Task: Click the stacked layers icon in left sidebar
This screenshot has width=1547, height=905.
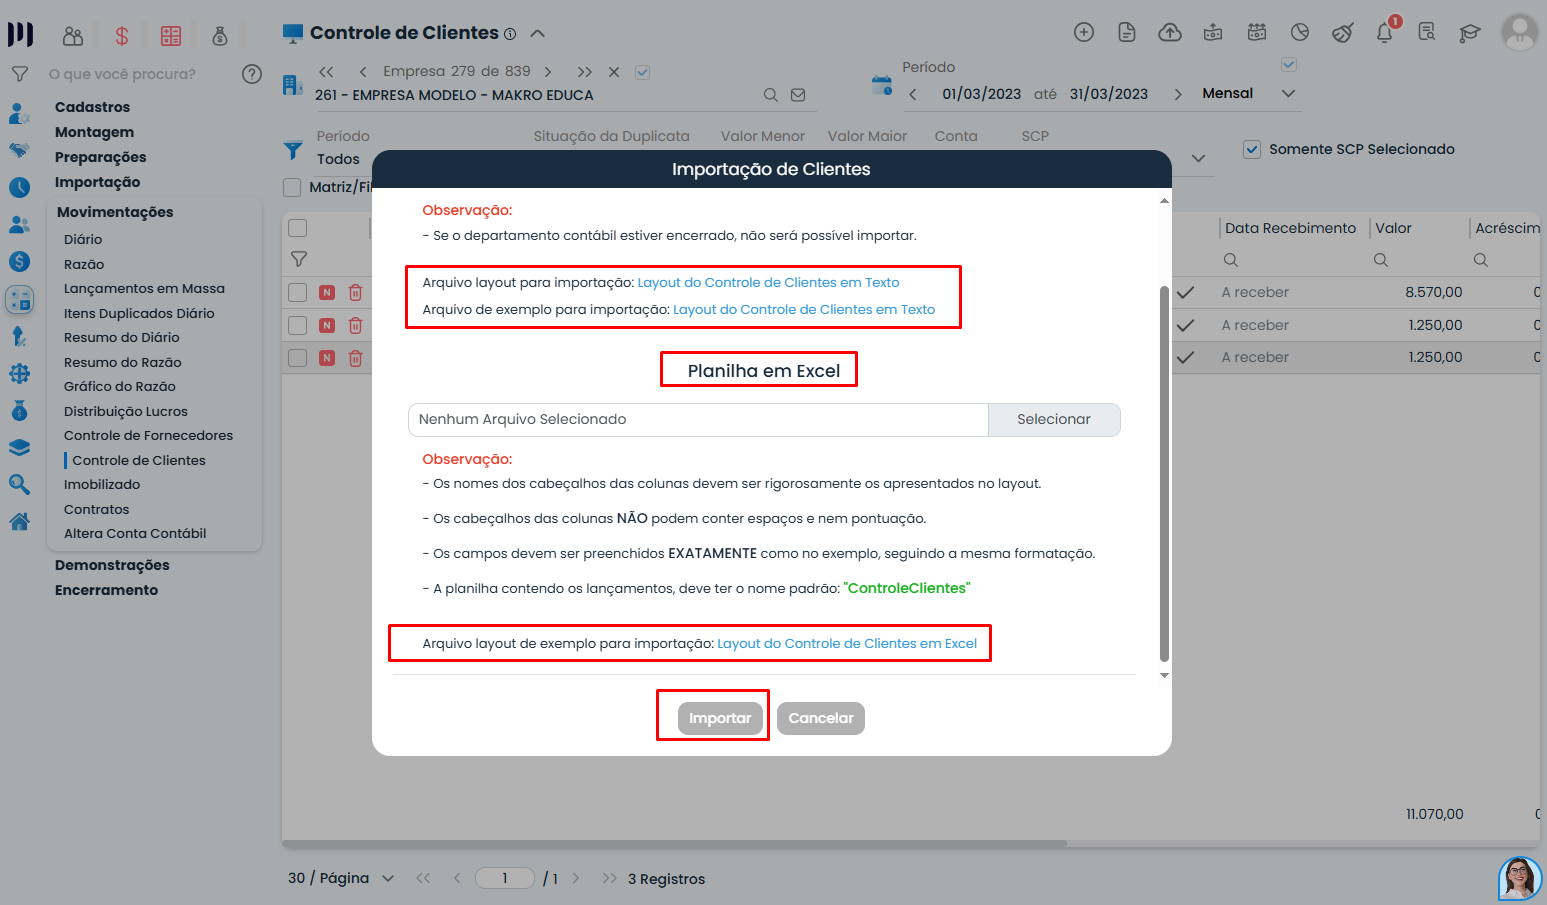Action: click(x=19, y=448)
